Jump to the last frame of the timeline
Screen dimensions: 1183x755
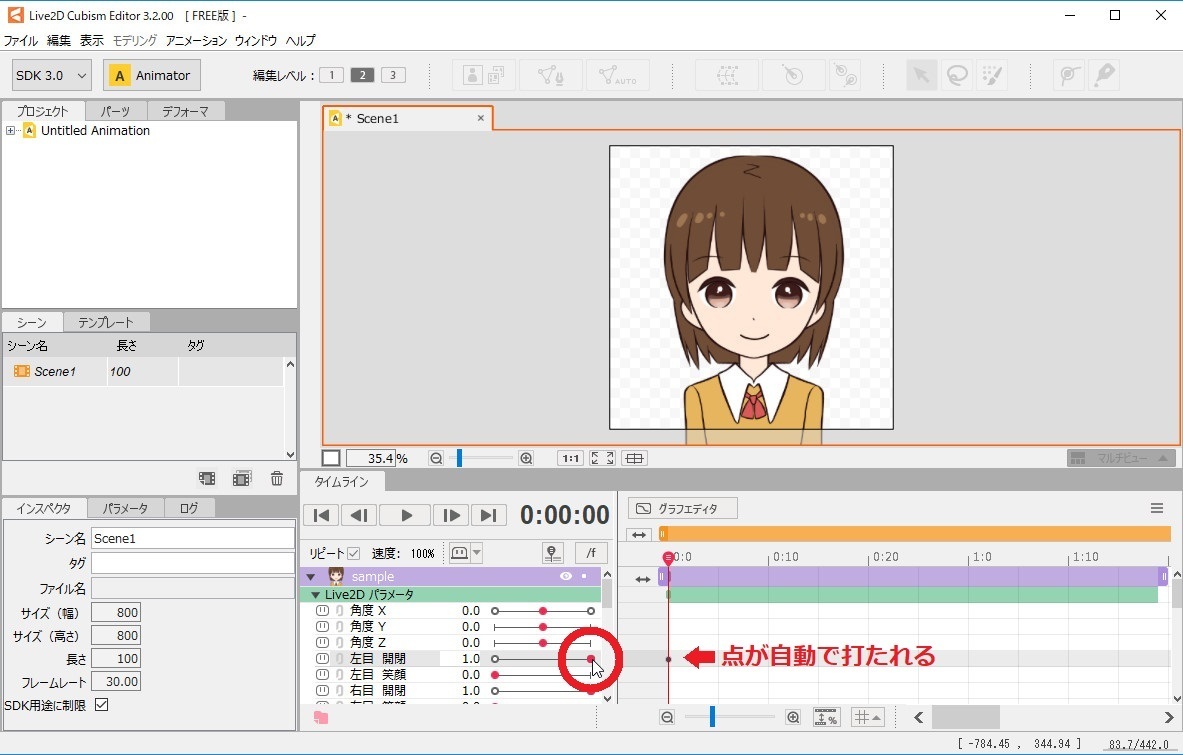(x=489, y=515)
